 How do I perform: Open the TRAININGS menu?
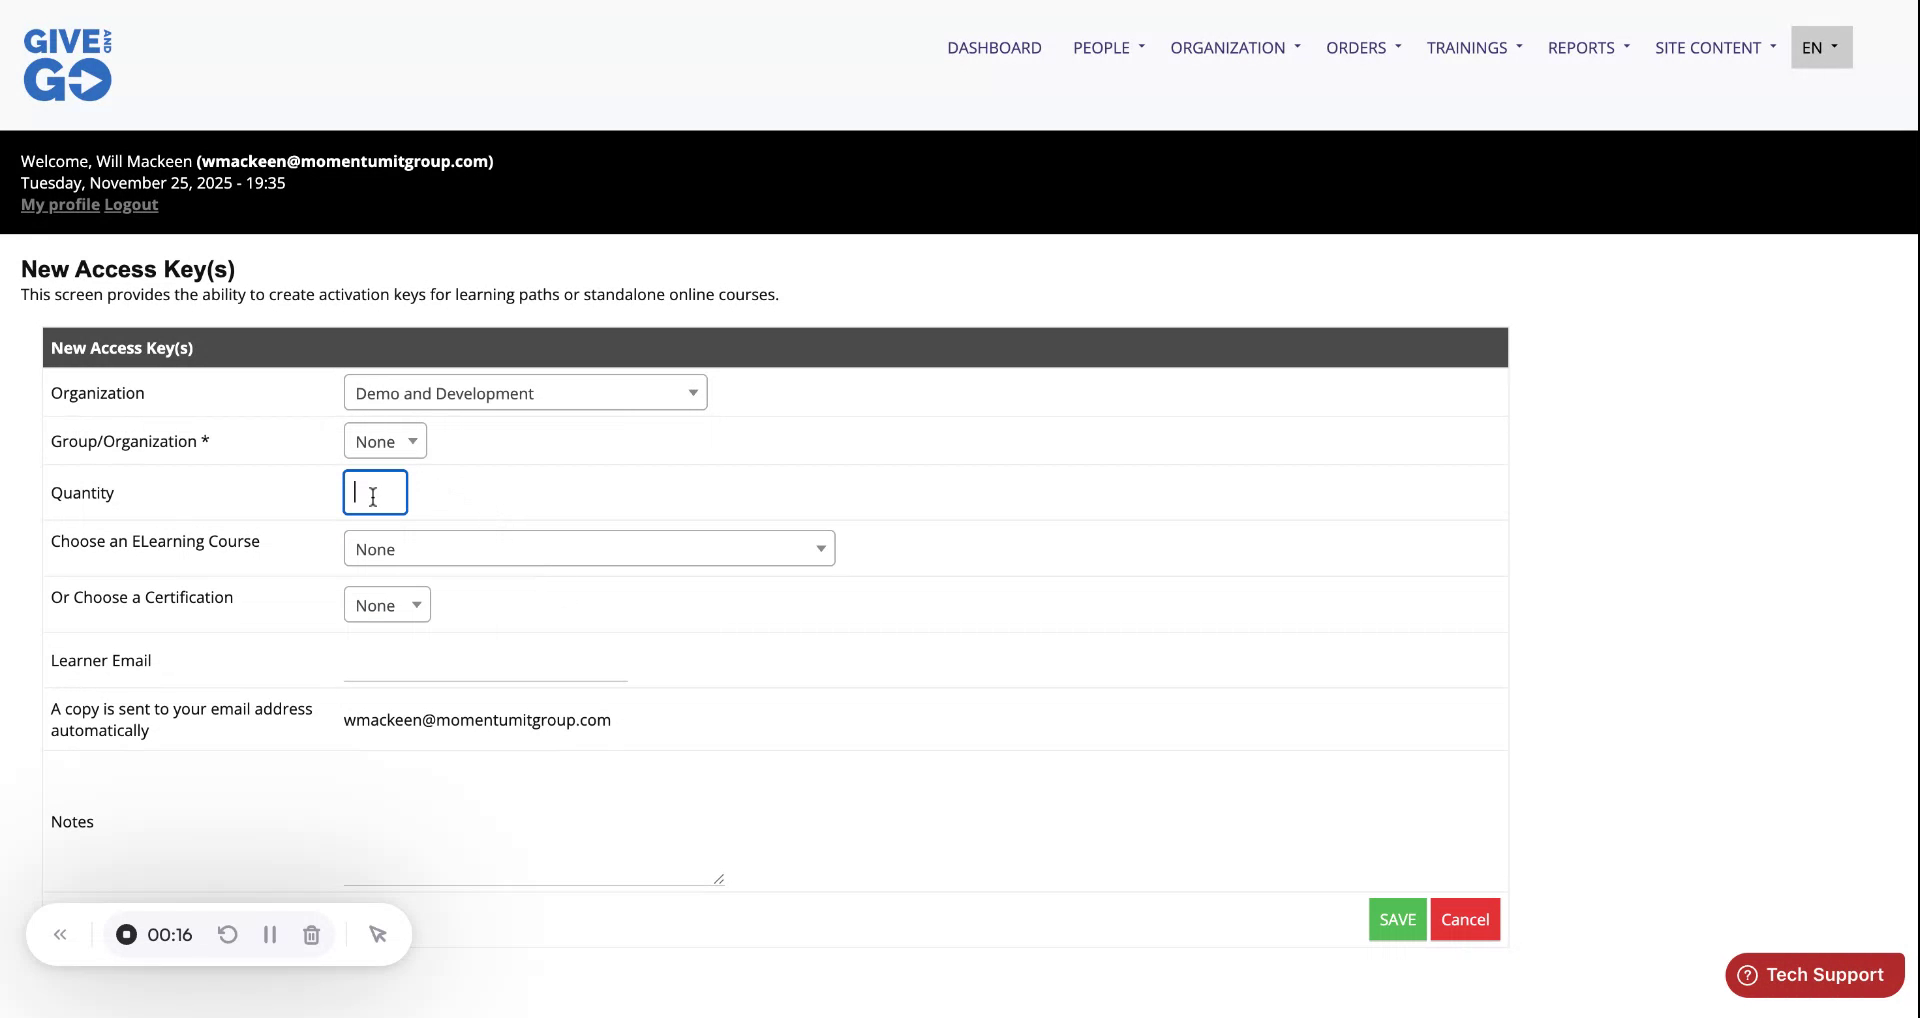point(1472,47)
